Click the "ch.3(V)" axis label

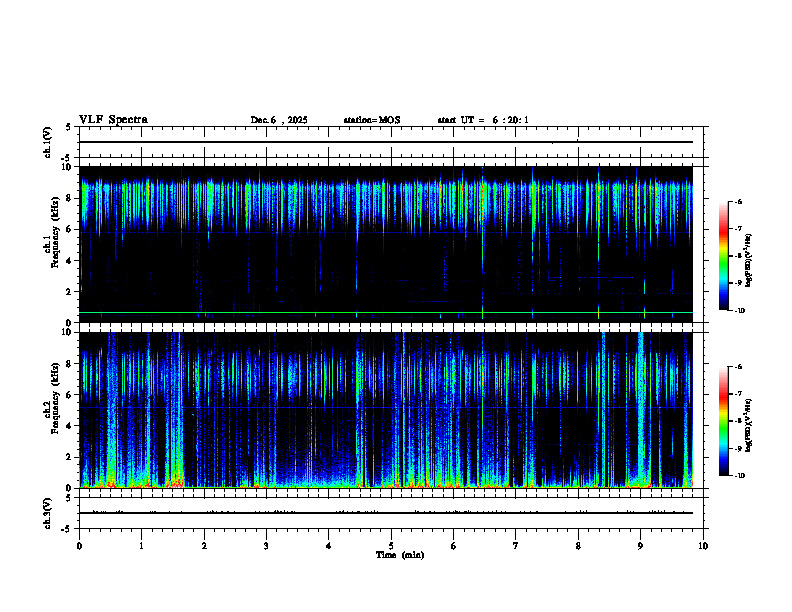pyautogui.click(x=48, y=513)
